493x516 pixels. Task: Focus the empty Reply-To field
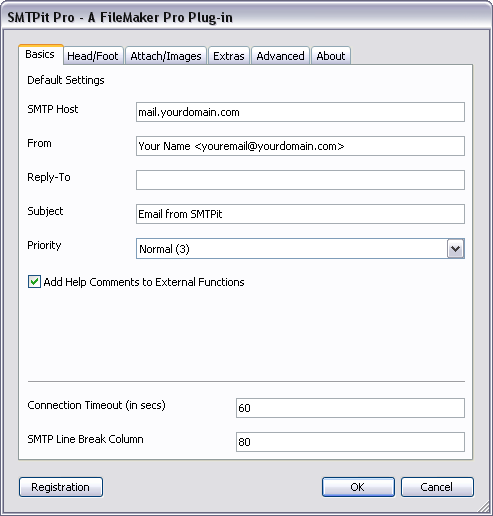click(x=300, y=180)
